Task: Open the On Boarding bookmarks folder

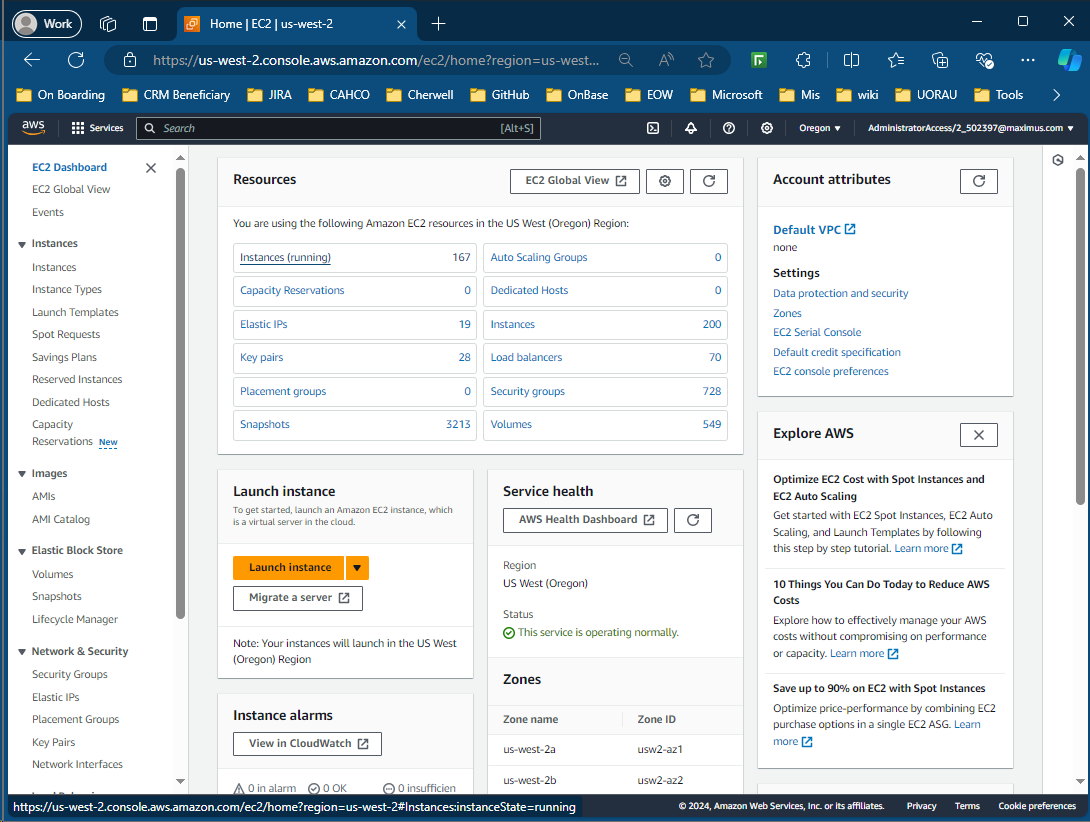Action: 60,95
